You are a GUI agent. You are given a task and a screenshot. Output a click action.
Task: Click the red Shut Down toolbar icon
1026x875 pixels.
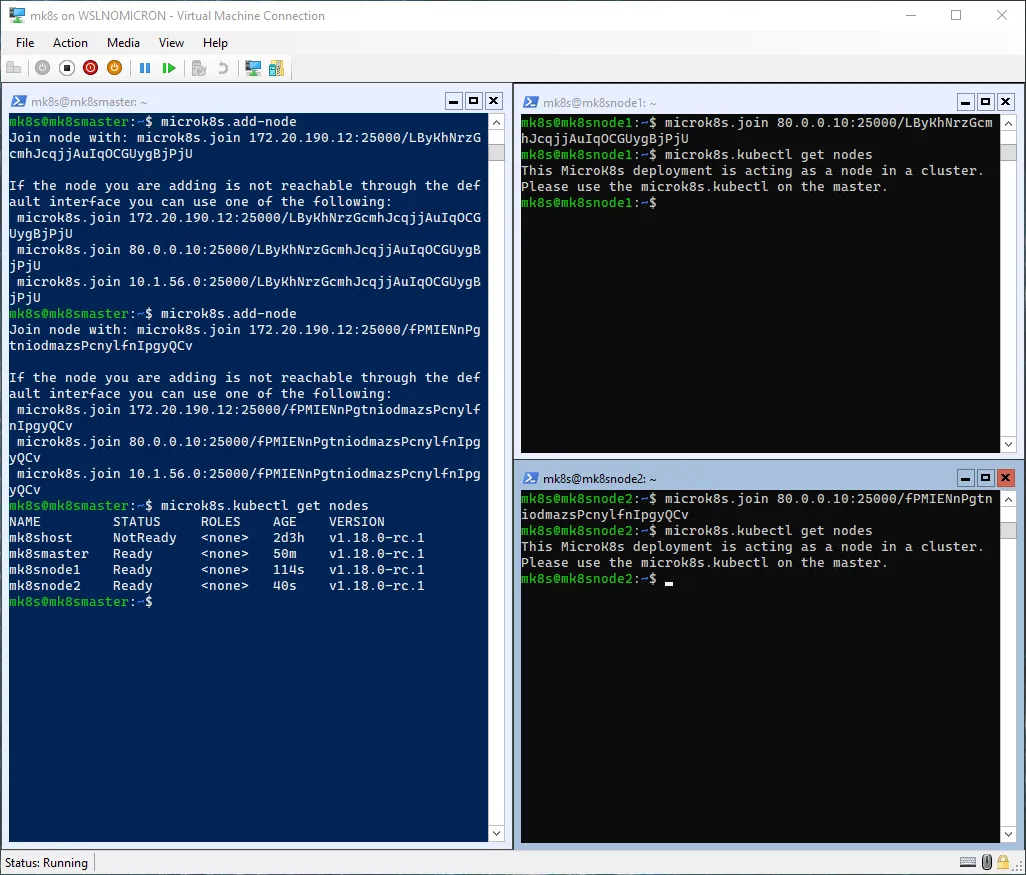[91, 68]
